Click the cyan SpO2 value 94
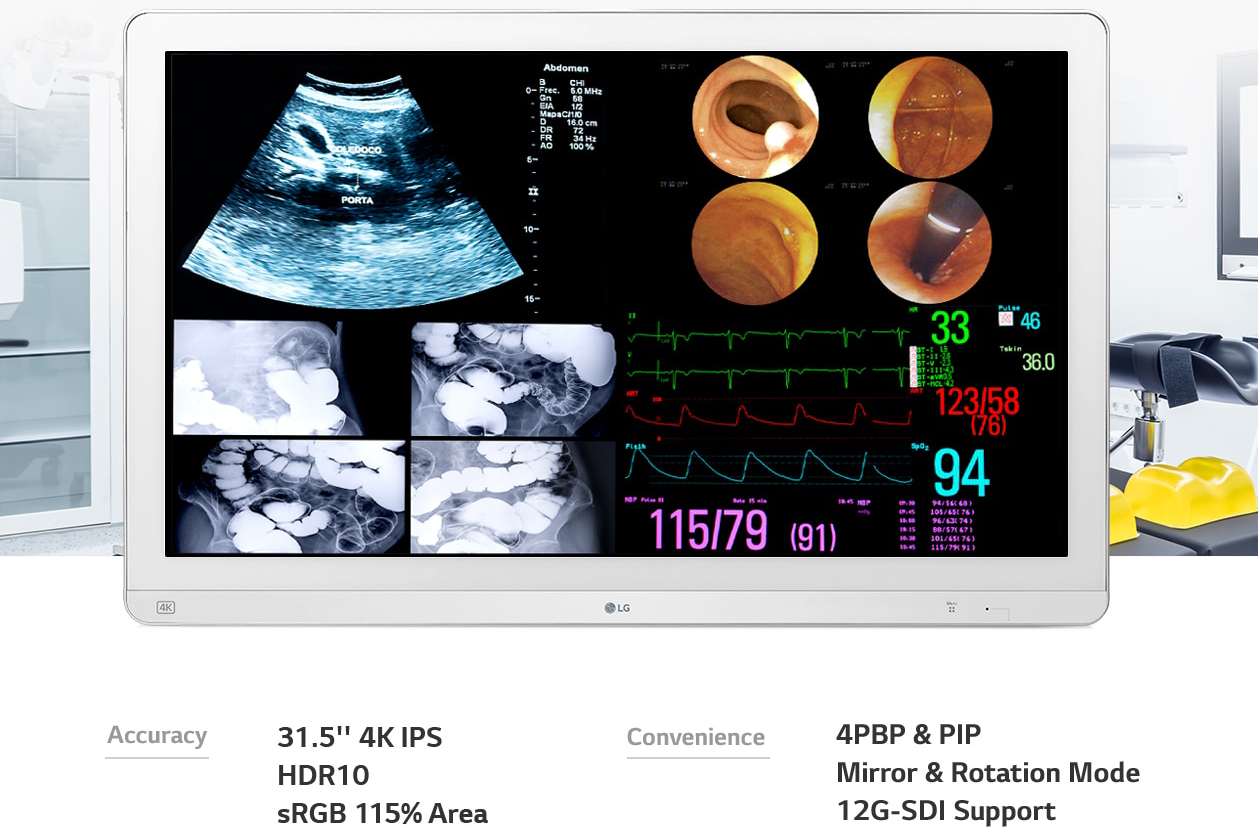This screenshot has width=1258, height=835. click(x=960, y=472)
